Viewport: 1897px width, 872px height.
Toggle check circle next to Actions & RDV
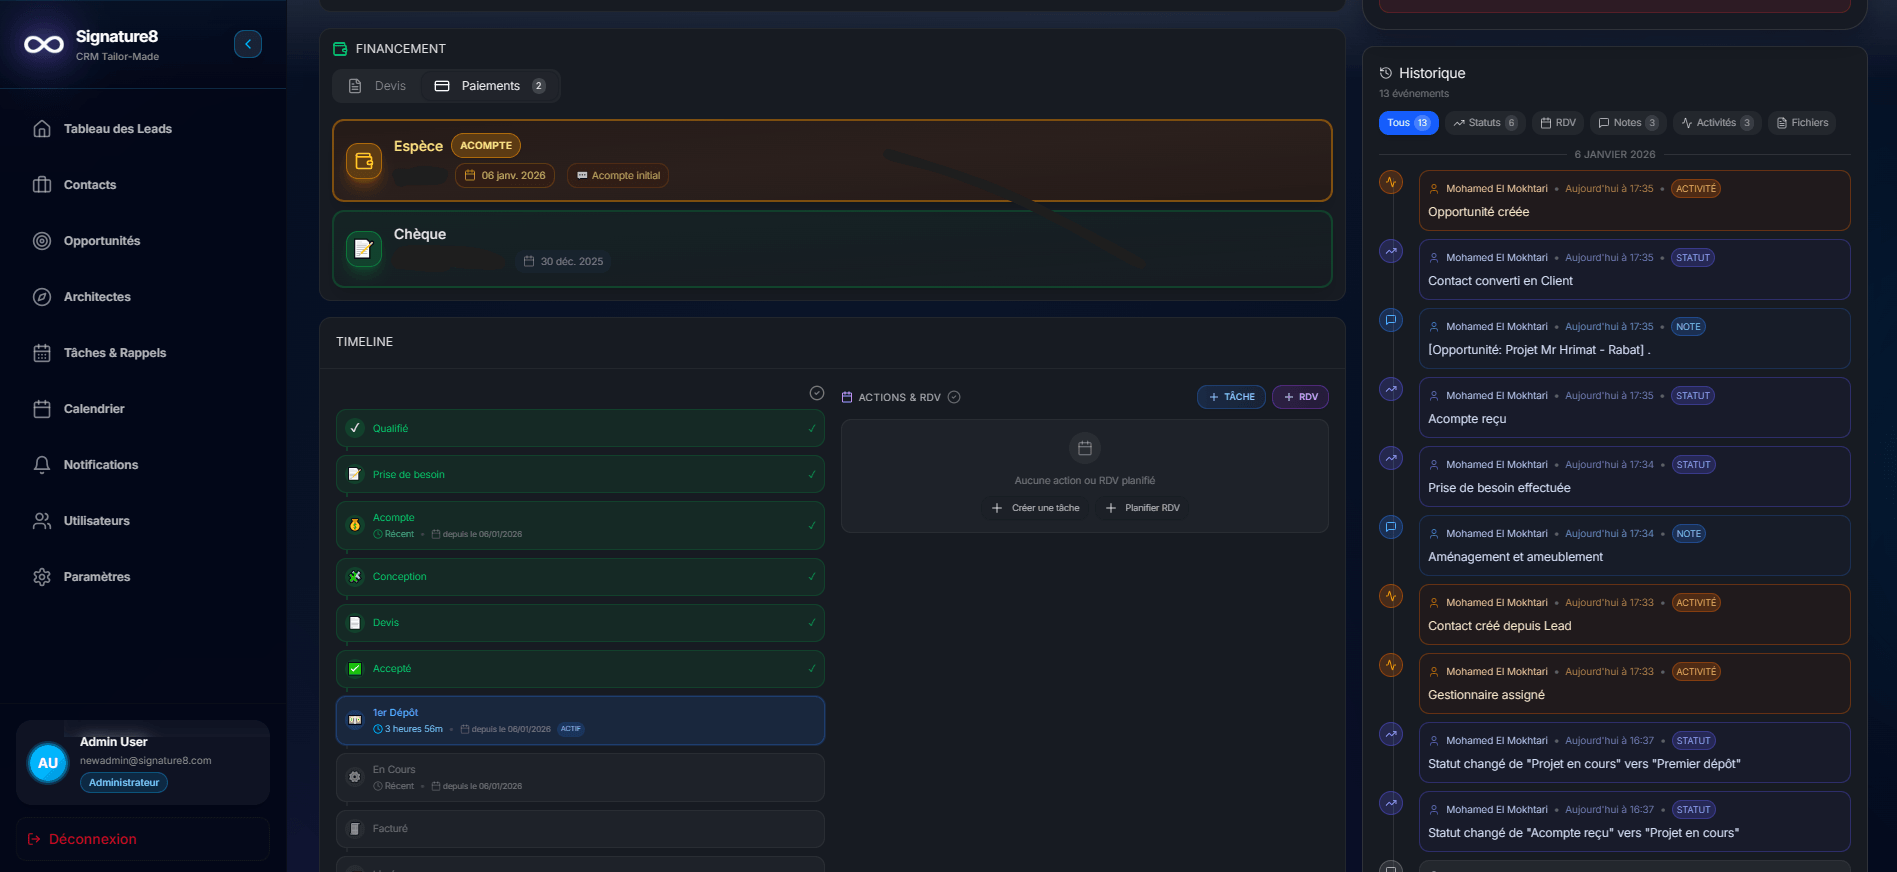point(954,397)
